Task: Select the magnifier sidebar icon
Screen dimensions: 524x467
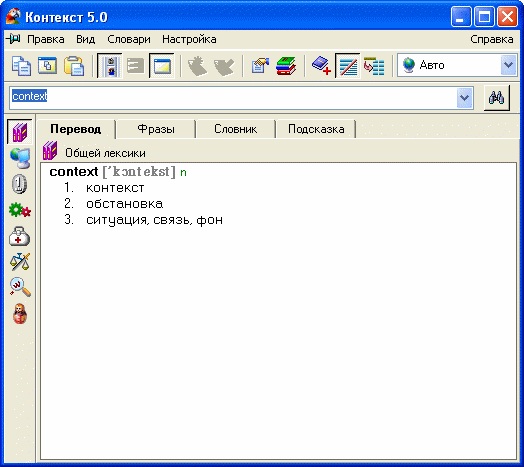Action: pos(20,287)
